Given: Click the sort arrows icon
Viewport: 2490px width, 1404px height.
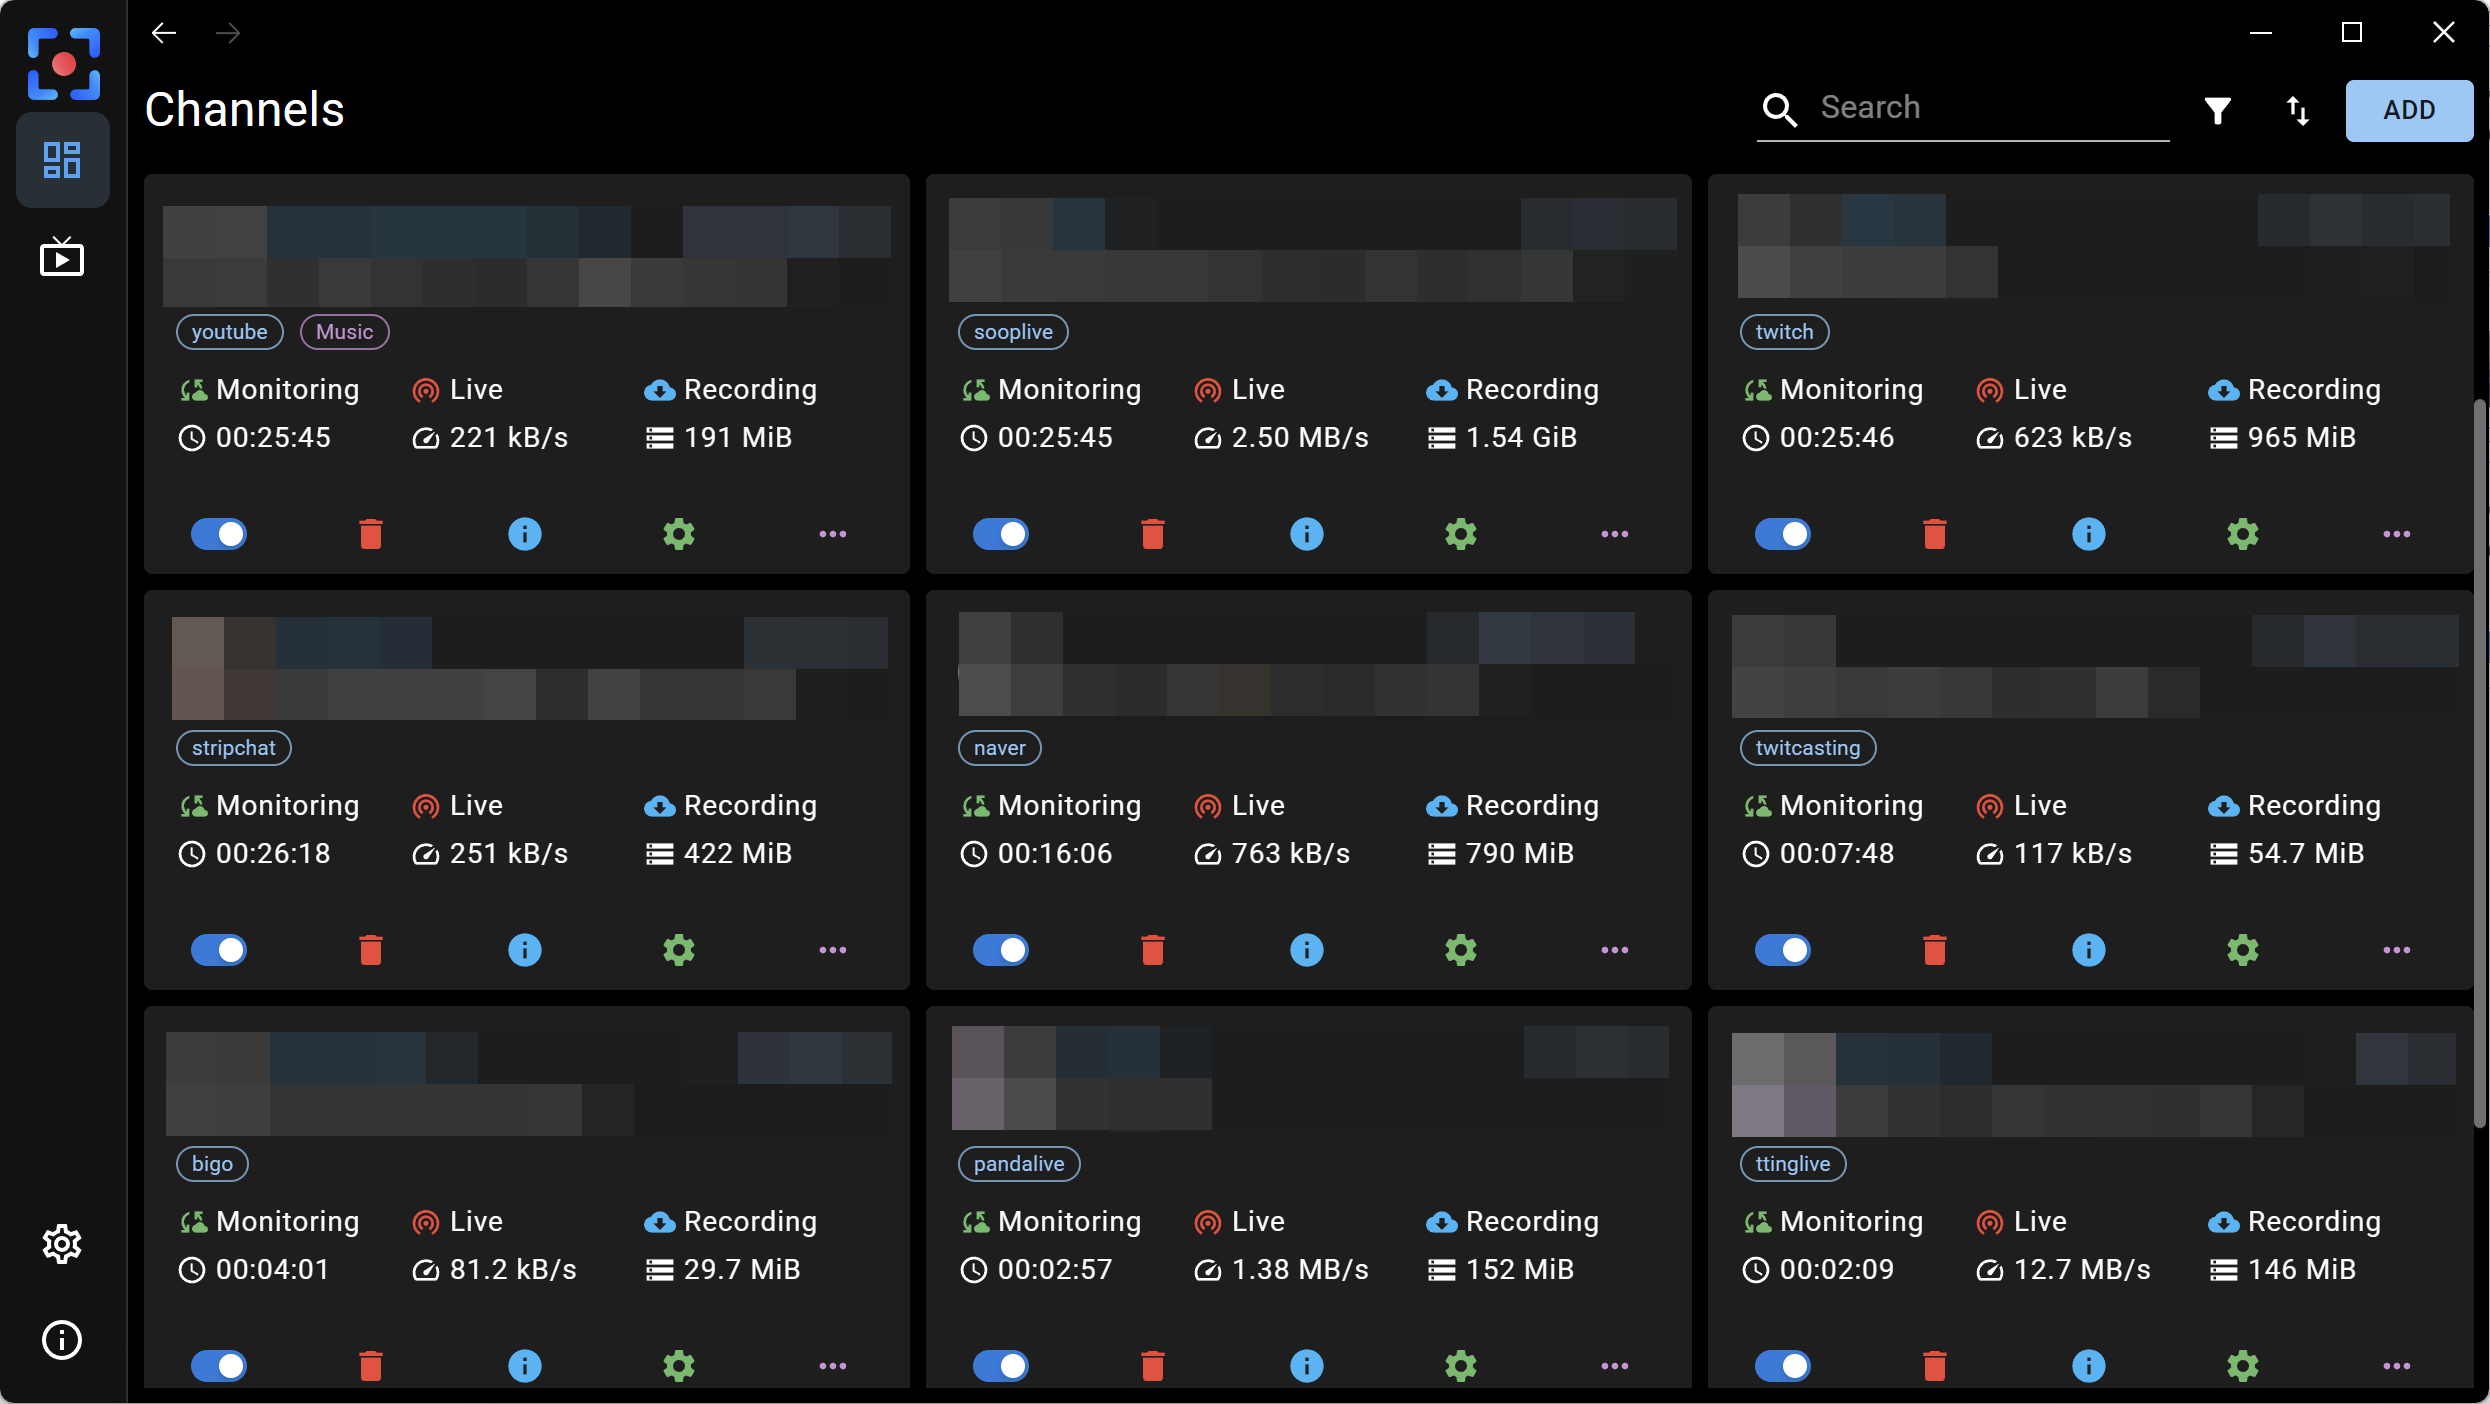Looking at the screenshot, I should point(2297,110).
